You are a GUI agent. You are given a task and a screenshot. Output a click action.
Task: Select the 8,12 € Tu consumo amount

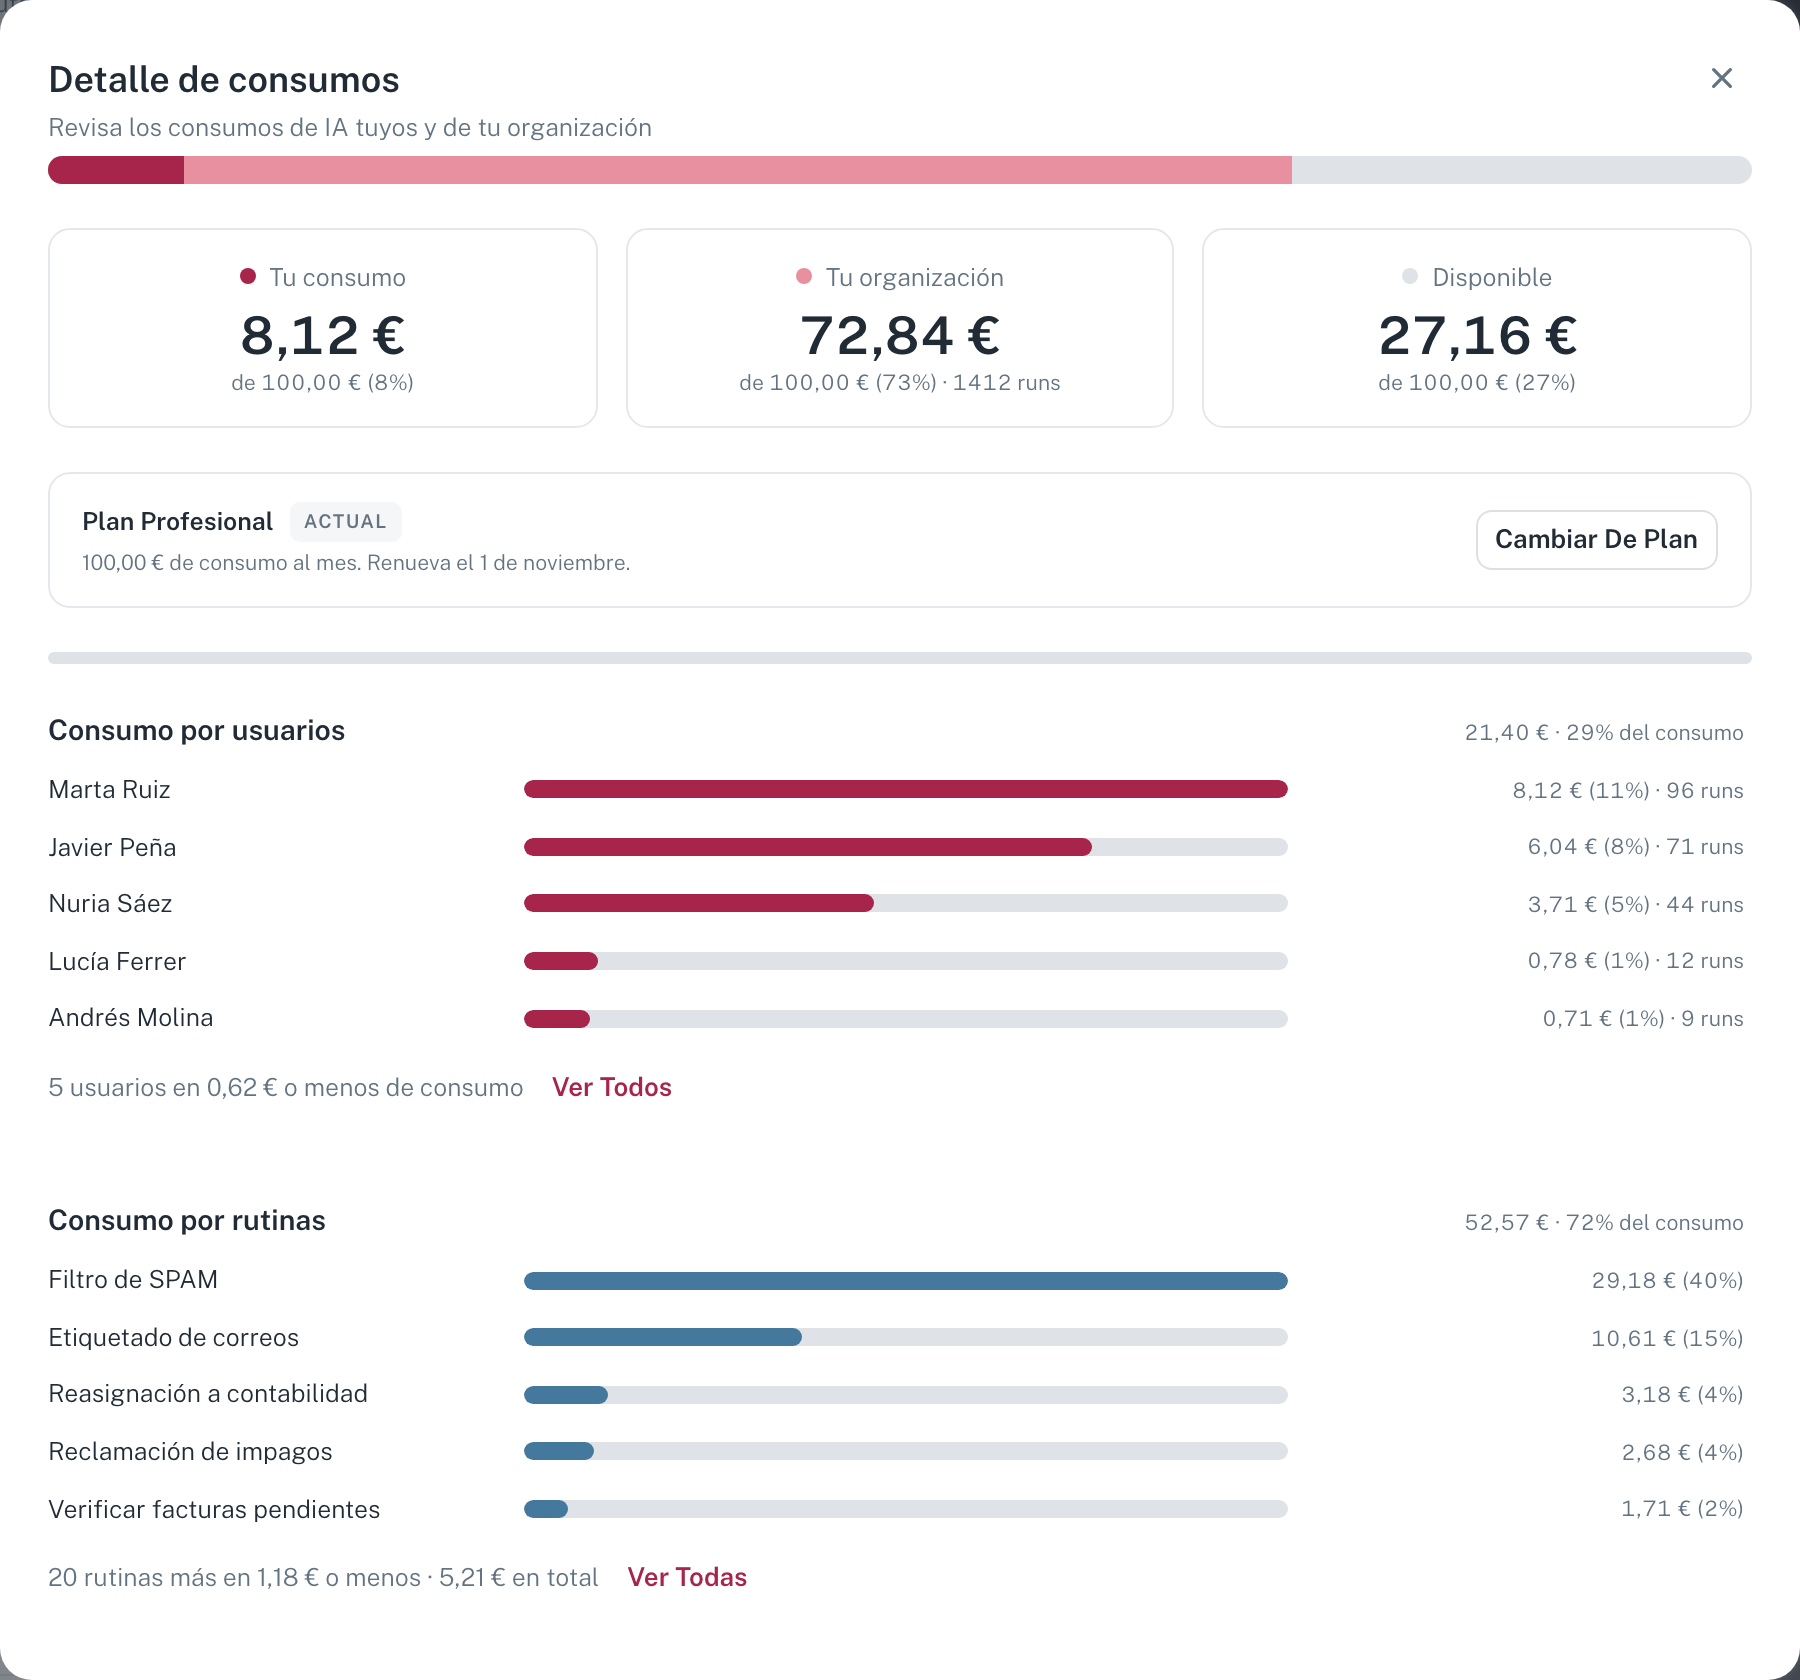323,335
